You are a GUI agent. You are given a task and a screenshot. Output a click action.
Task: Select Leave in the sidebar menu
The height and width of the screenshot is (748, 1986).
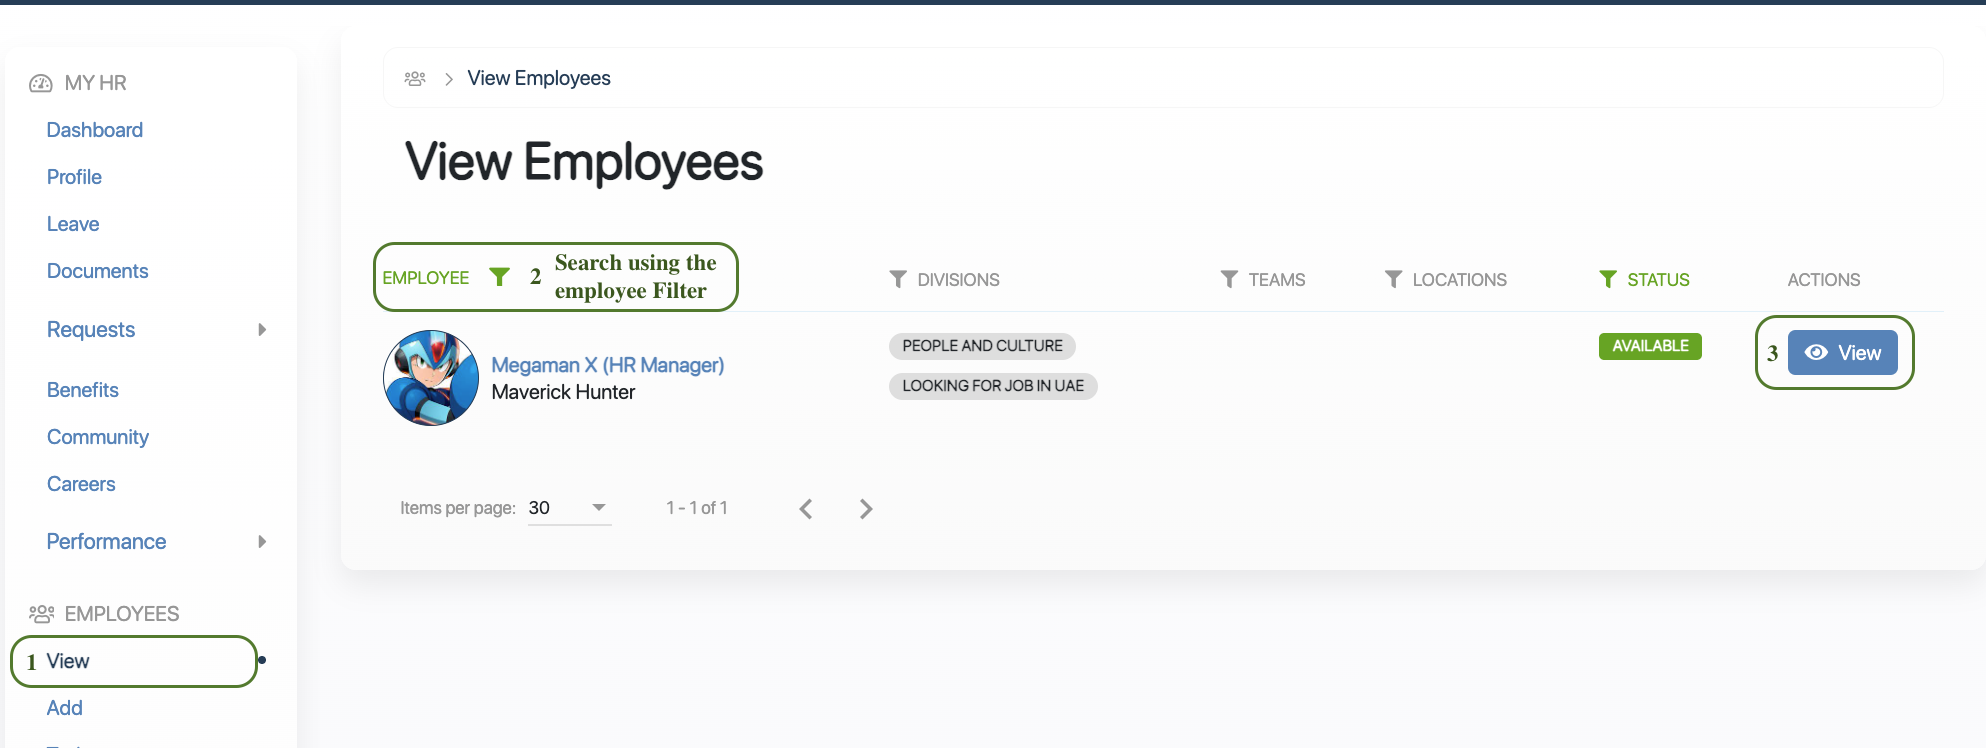coord(73,224)
